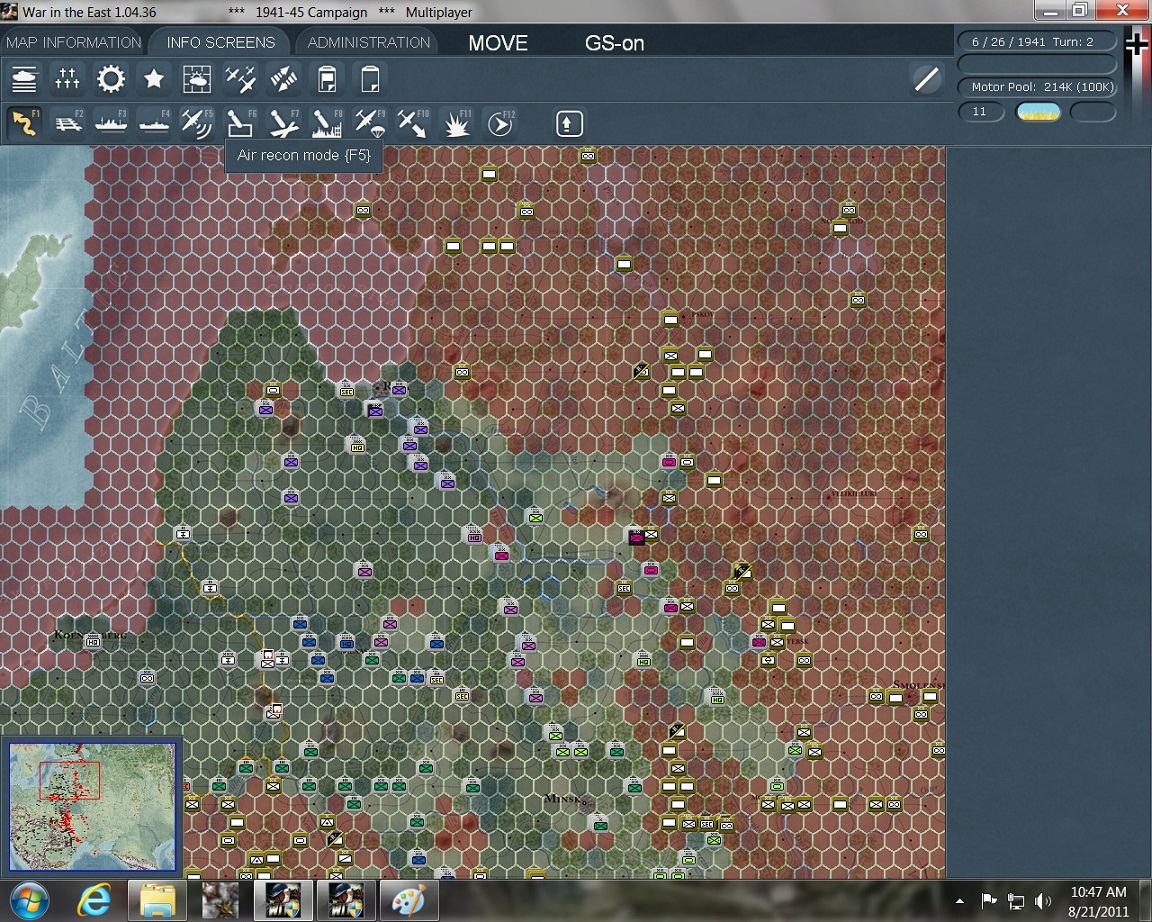Open Victory screen star icon
The image size is (1152, 922).
coord(154,79)
